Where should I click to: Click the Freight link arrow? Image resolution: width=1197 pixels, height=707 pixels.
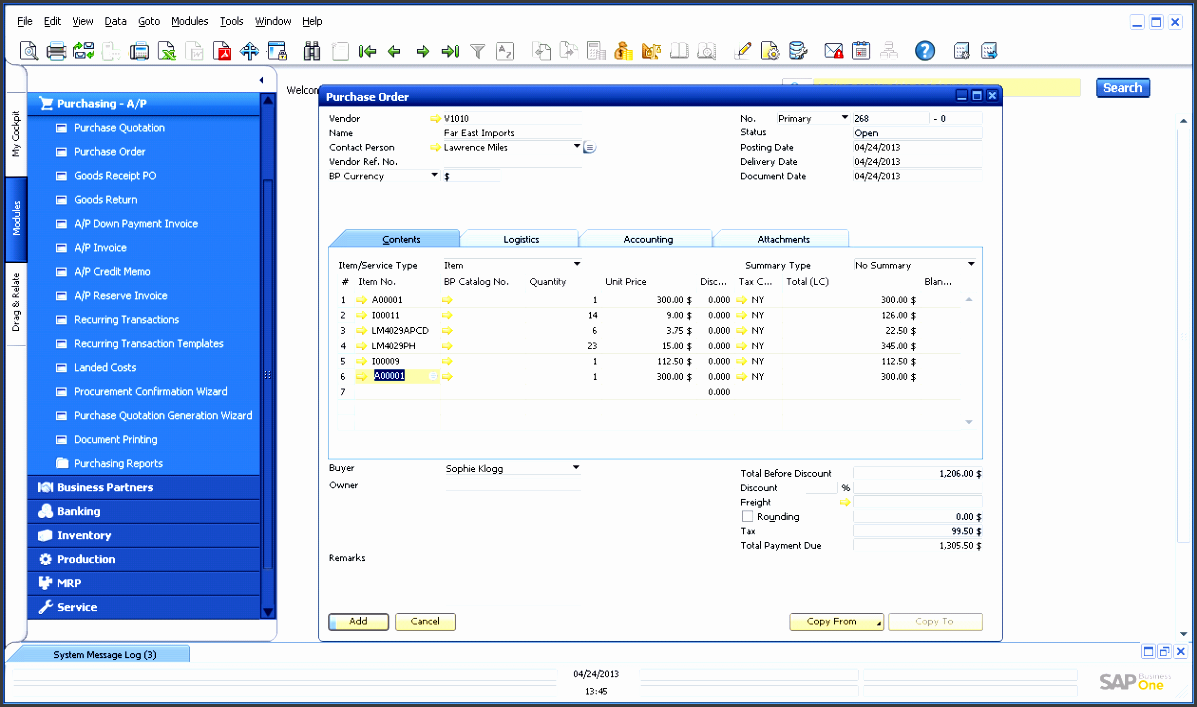coord(845,502)
